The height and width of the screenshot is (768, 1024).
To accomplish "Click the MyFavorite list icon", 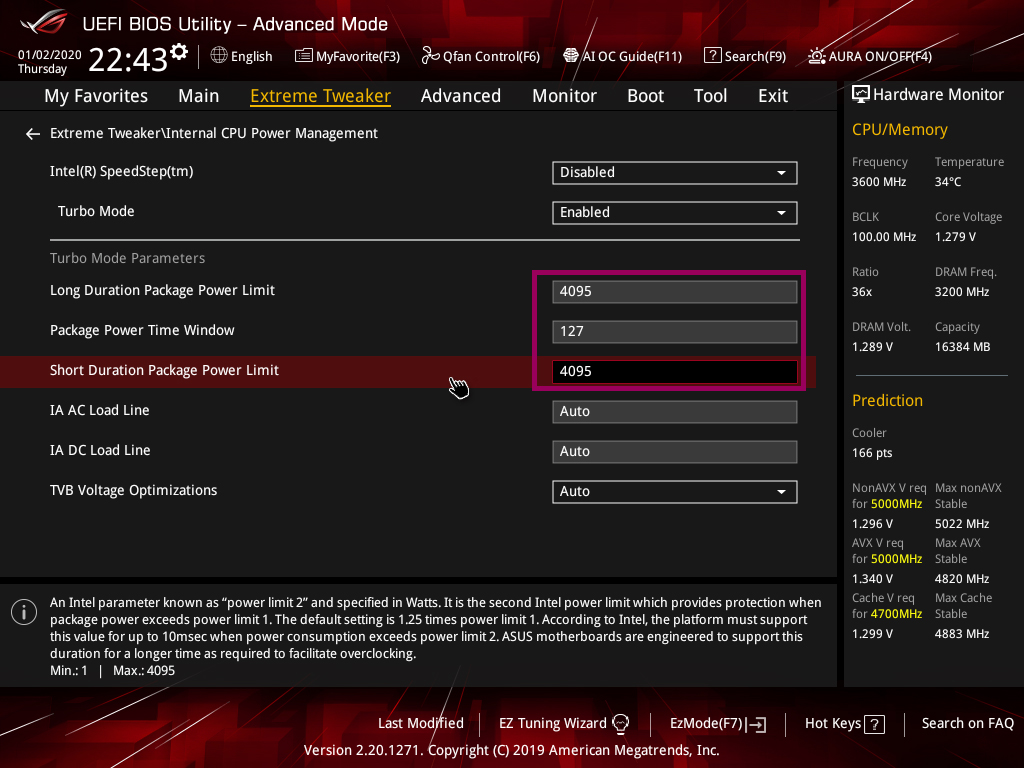I will point(304,56).
